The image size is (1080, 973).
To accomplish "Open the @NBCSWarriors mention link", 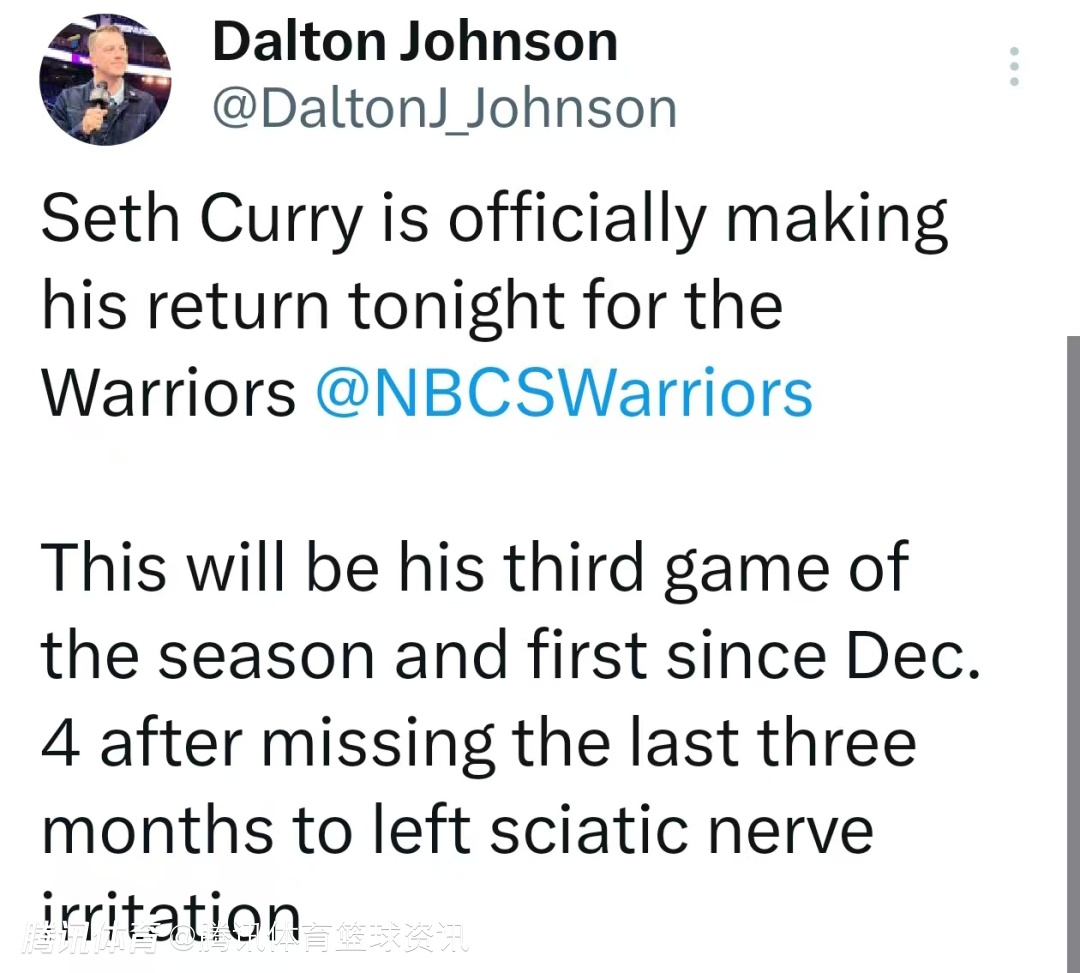I will [x=564, y=393].
